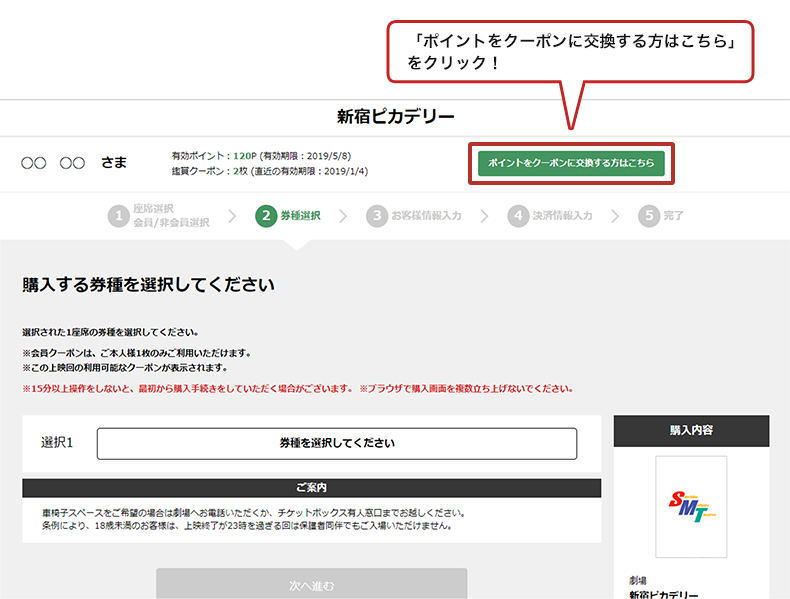Open the 券種を選択してください ticket type selector

pos(336,443)
